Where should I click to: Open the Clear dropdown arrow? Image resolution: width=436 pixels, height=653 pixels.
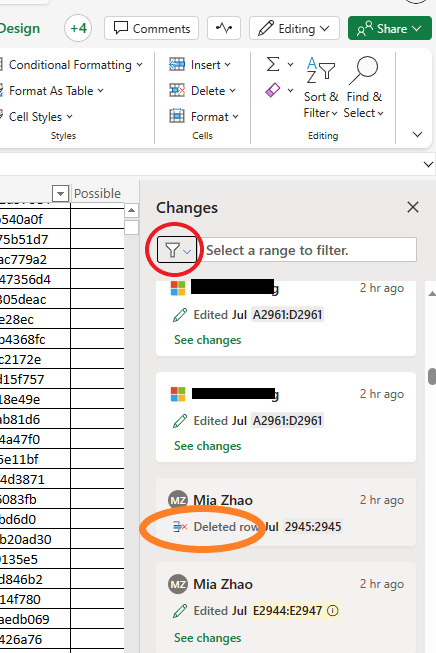290,90
